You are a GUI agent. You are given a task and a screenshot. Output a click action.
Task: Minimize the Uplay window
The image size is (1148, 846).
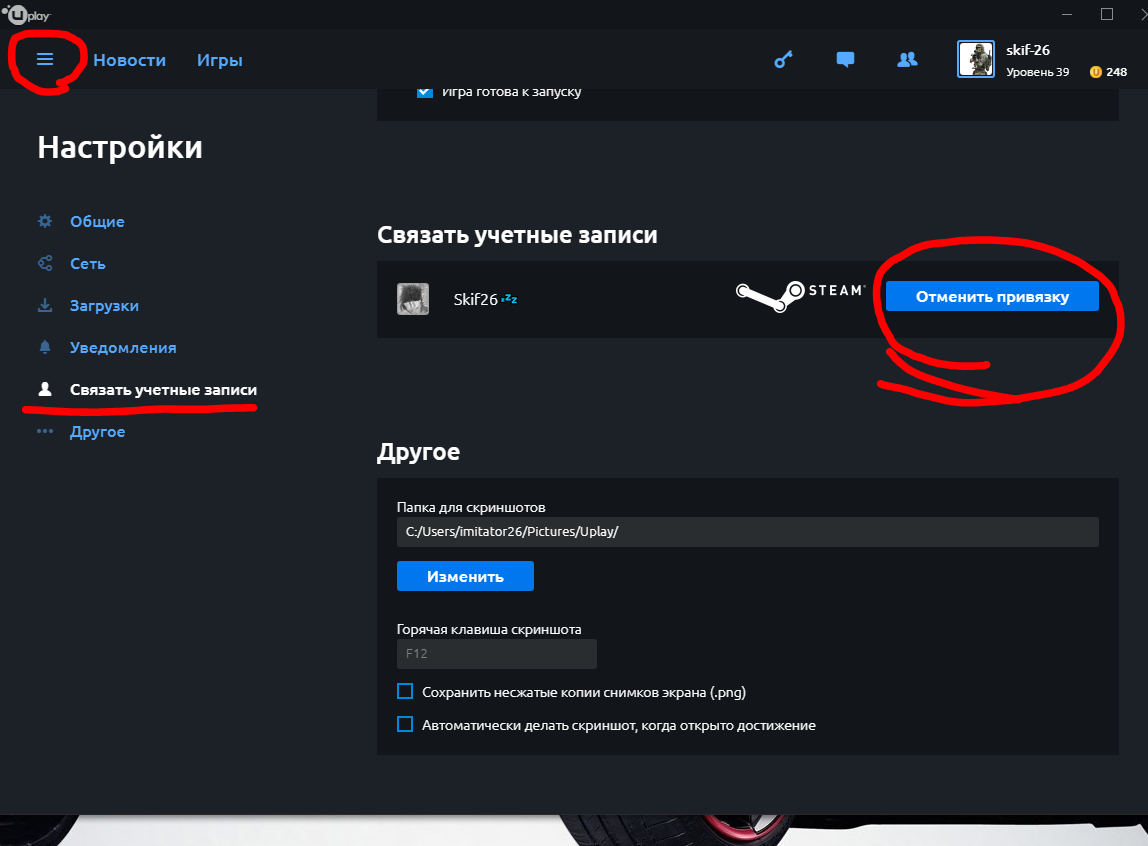(x=1067, y=14)
